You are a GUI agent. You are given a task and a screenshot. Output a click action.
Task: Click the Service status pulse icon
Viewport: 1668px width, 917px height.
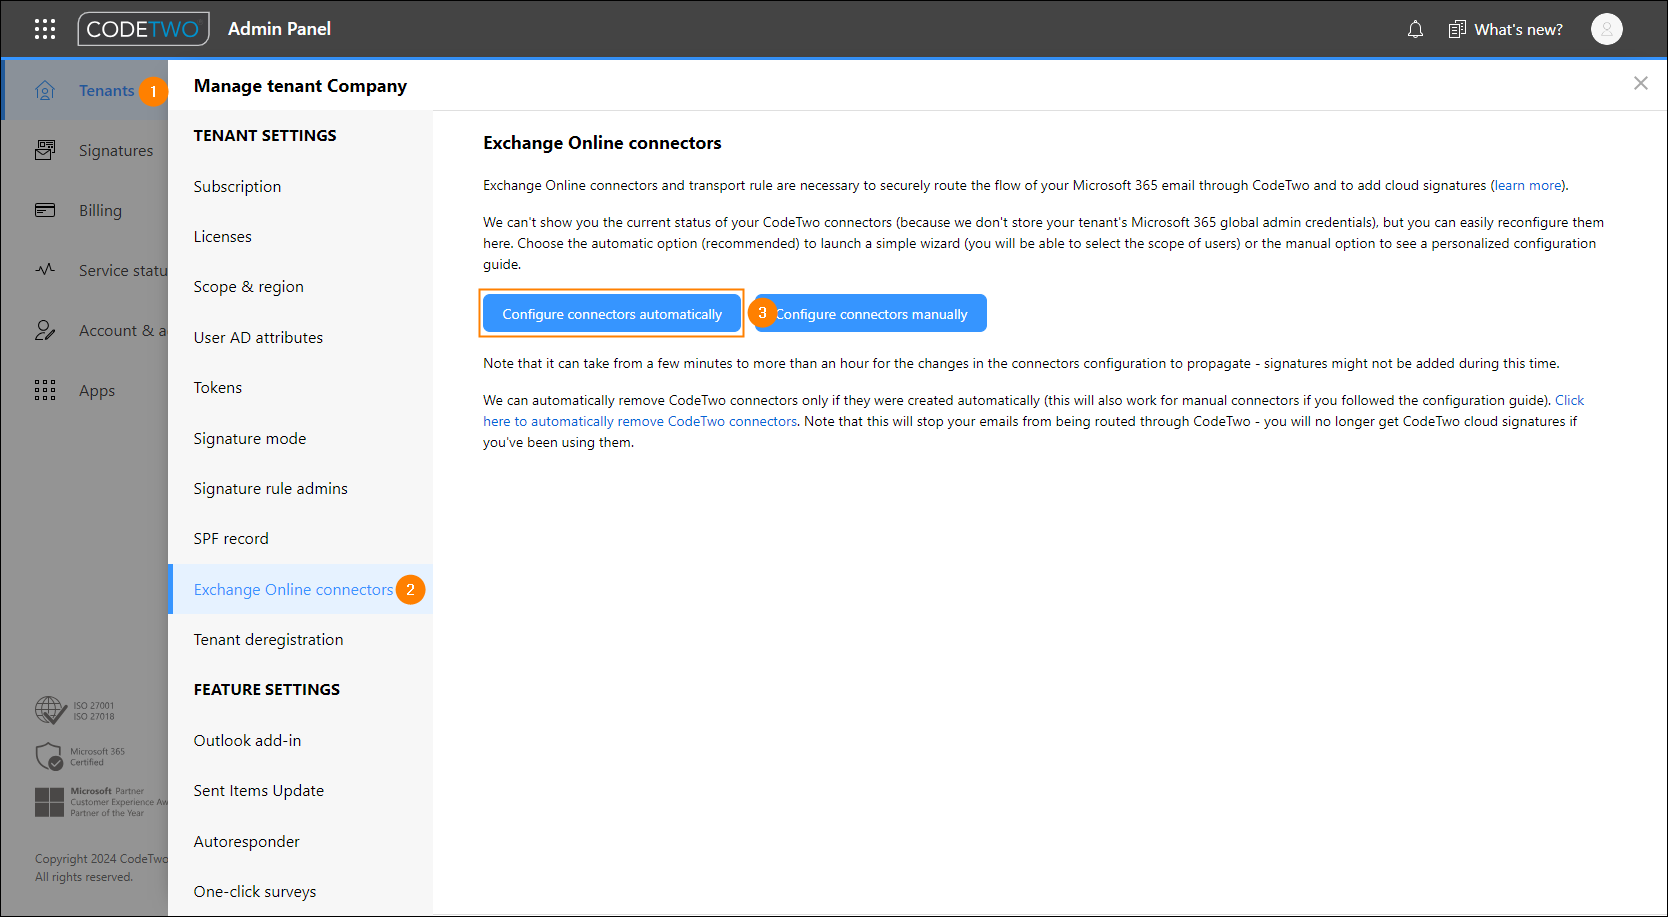pos(45,270)
